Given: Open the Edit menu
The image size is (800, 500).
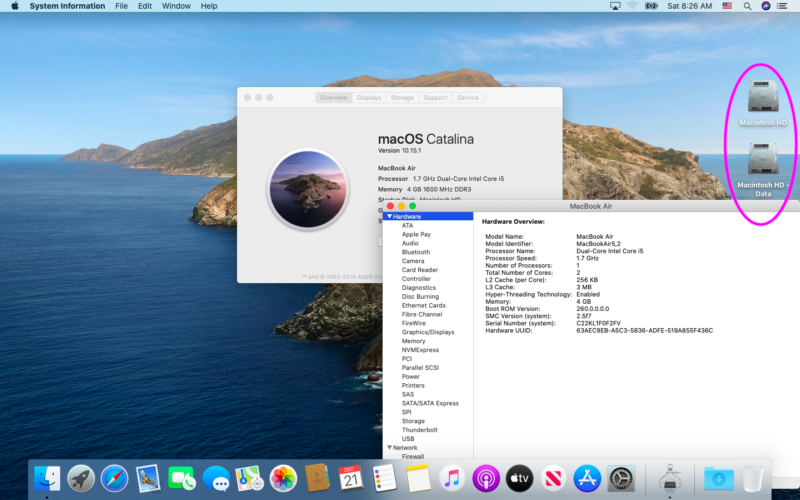Looking at the screenshot, I should point(145,6).
